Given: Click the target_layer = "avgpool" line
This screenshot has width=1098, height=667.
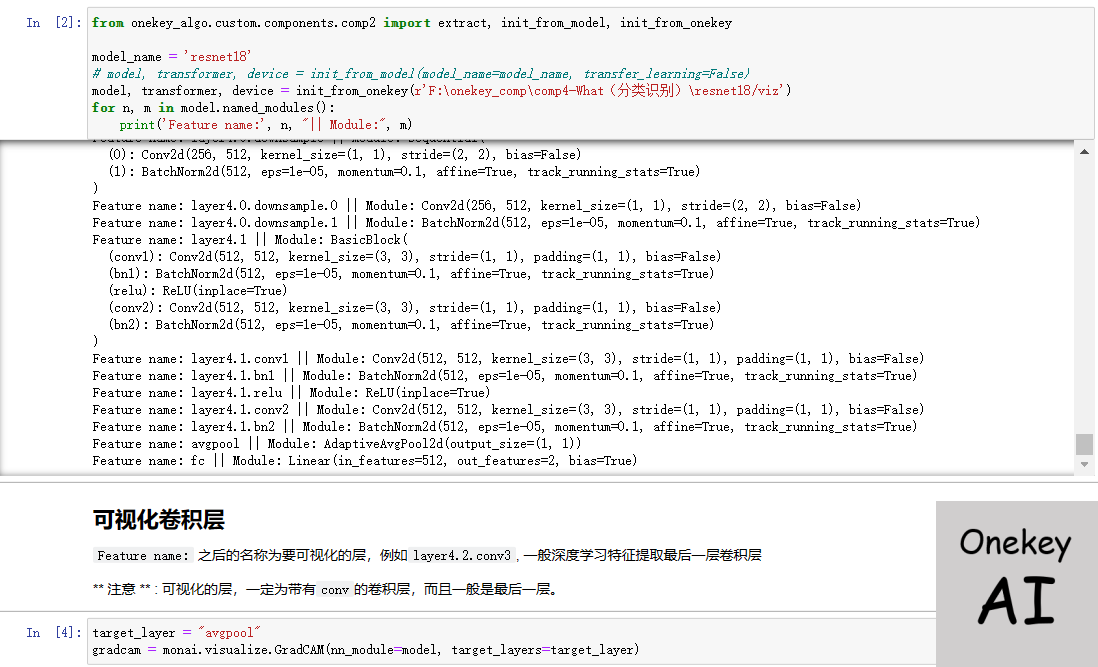Looking at the screenshot, I should tap(176, 633).
